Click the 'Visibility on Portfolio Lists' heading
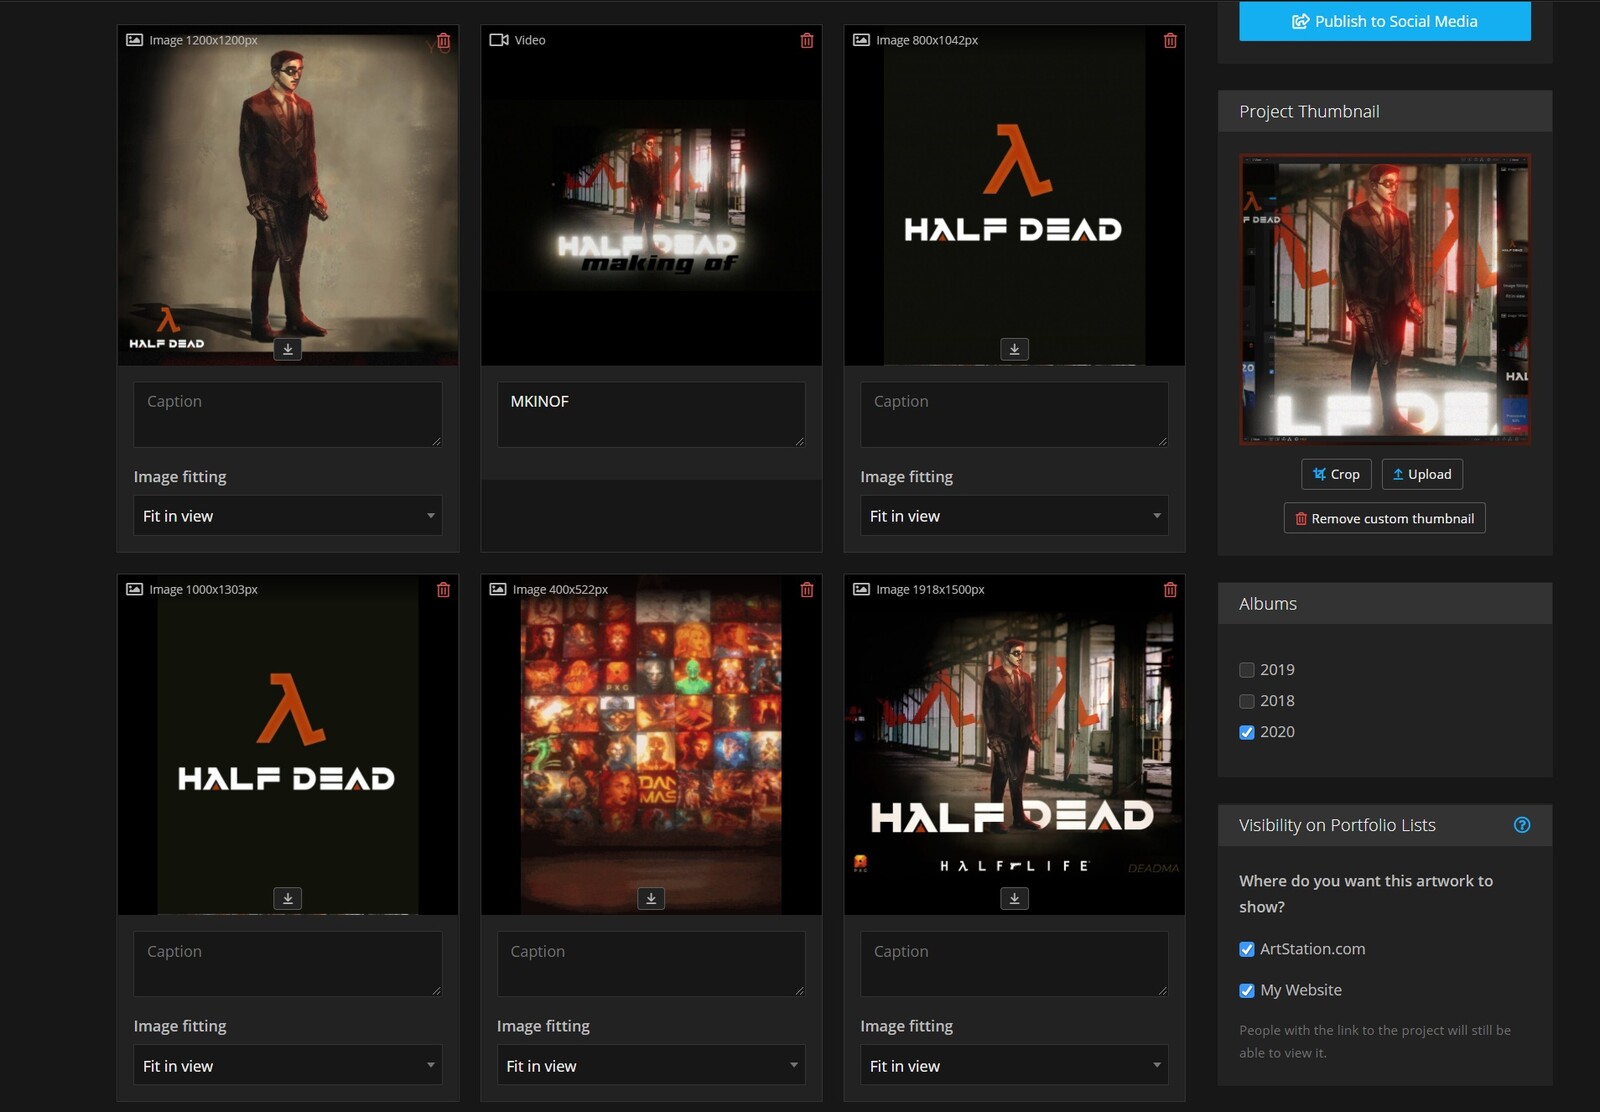 click(x=1337, y=825)
